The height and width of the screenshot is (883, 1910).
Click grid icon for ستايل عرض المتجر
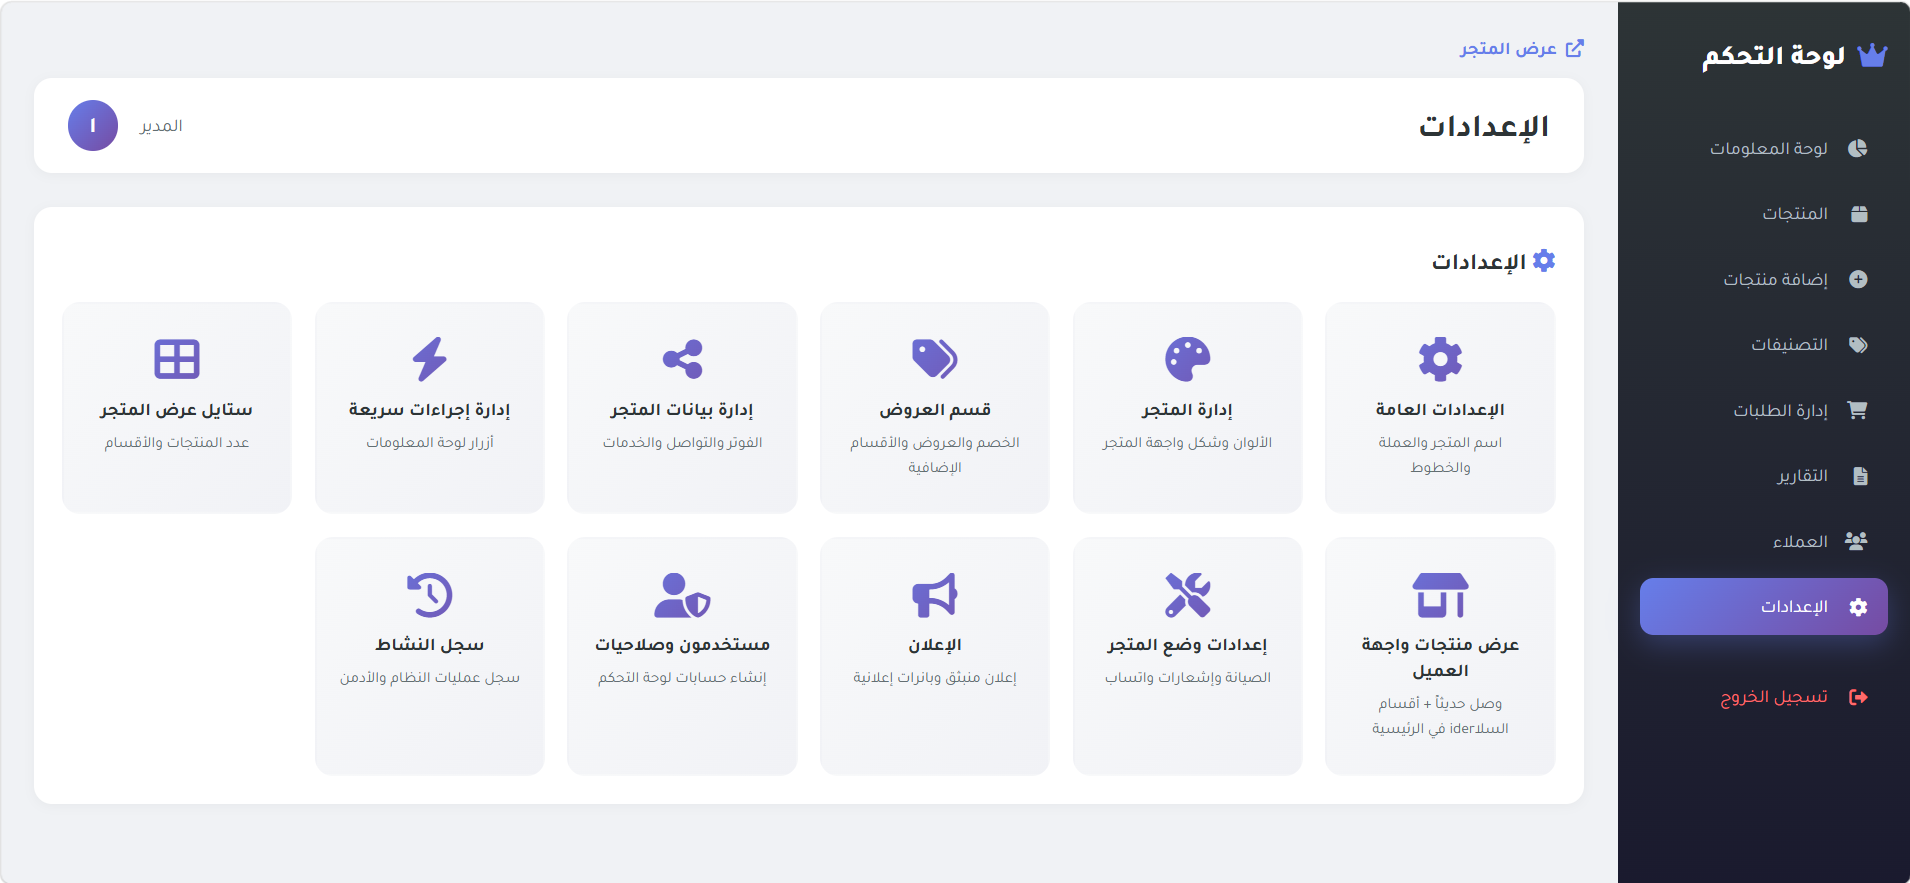[x=177, y=359]
